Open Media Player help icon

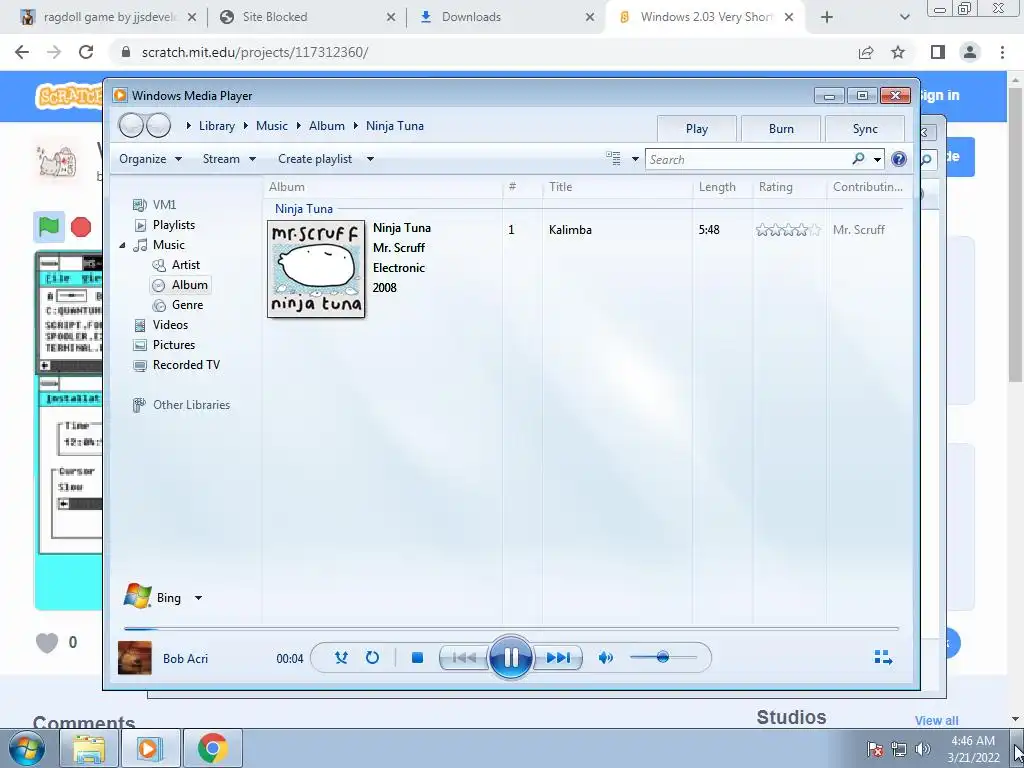pyautogui.click(x=899, y=159)
